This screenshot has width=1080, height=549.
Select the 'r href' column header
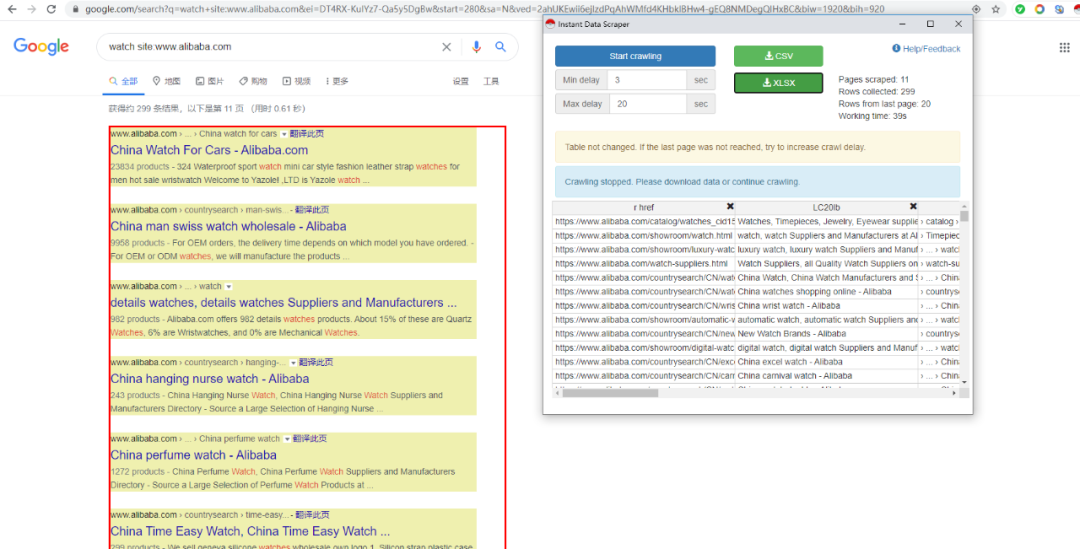point(643,207)
